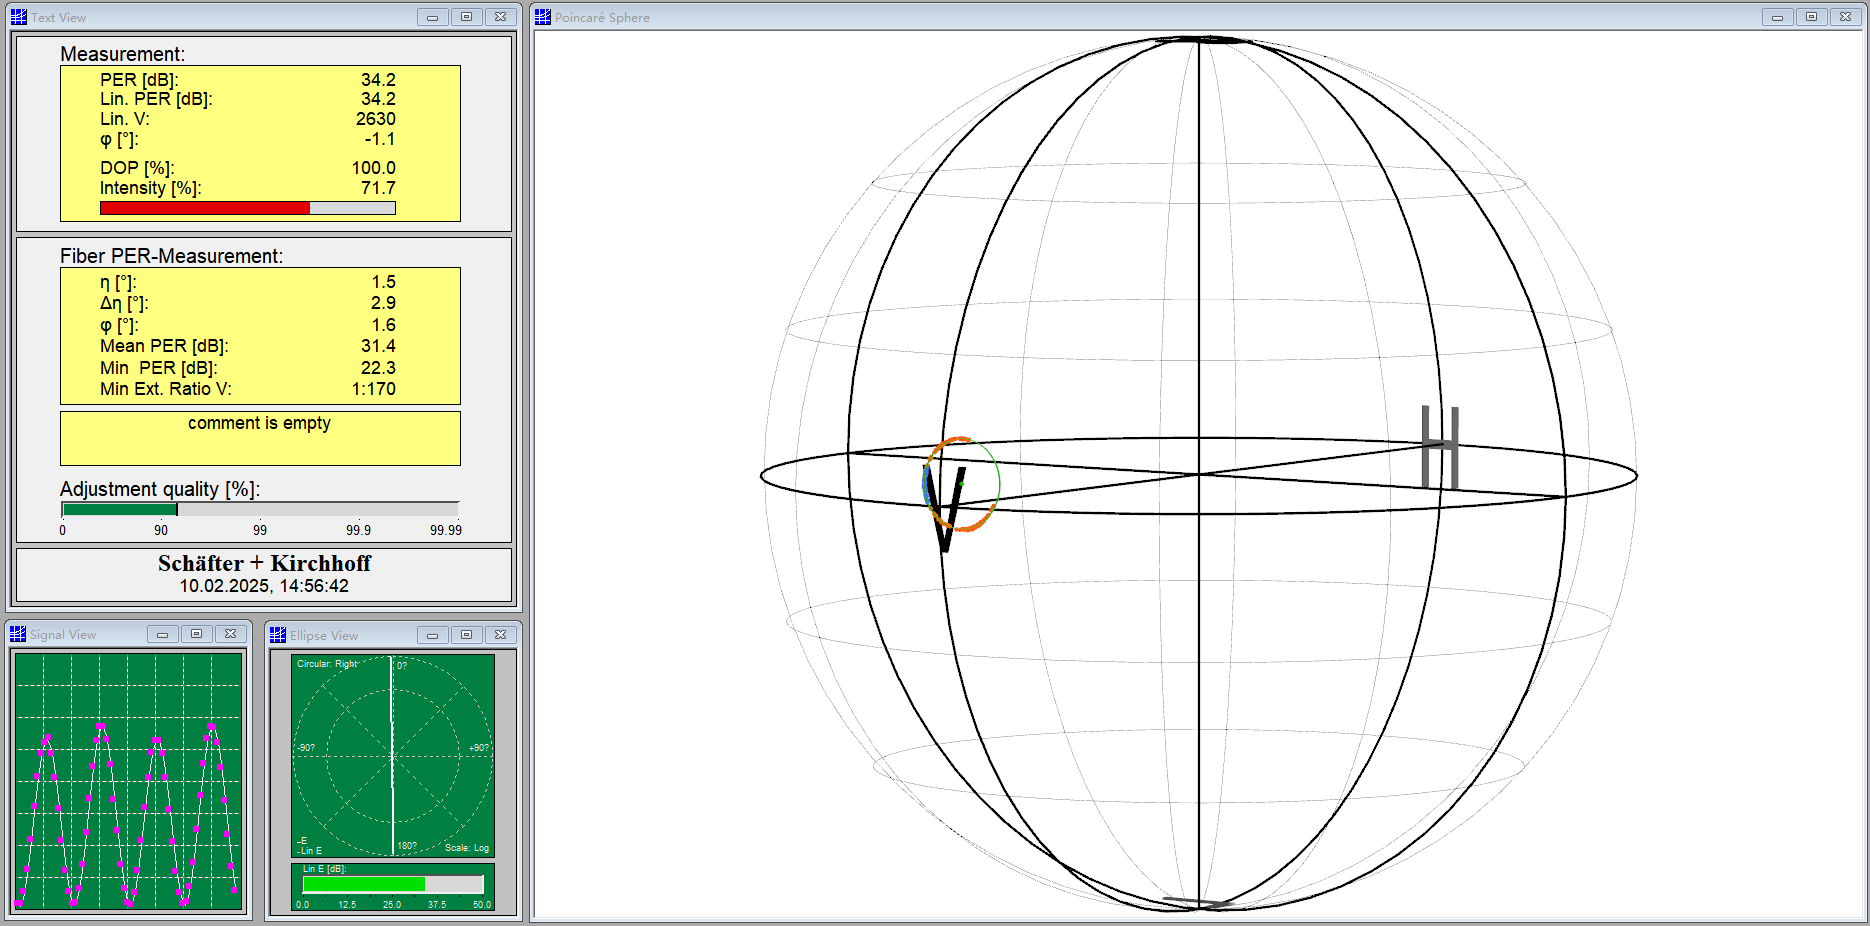Click the Text View window icon

click(18, 17)
